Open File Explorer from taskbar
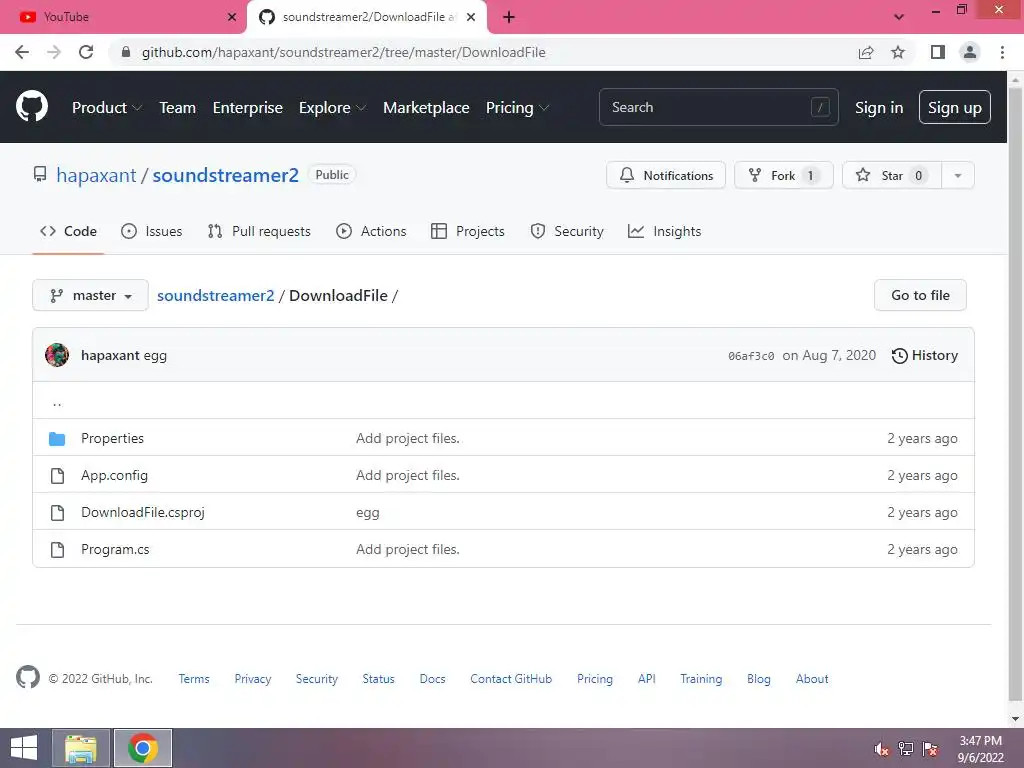 coord(81,748)
